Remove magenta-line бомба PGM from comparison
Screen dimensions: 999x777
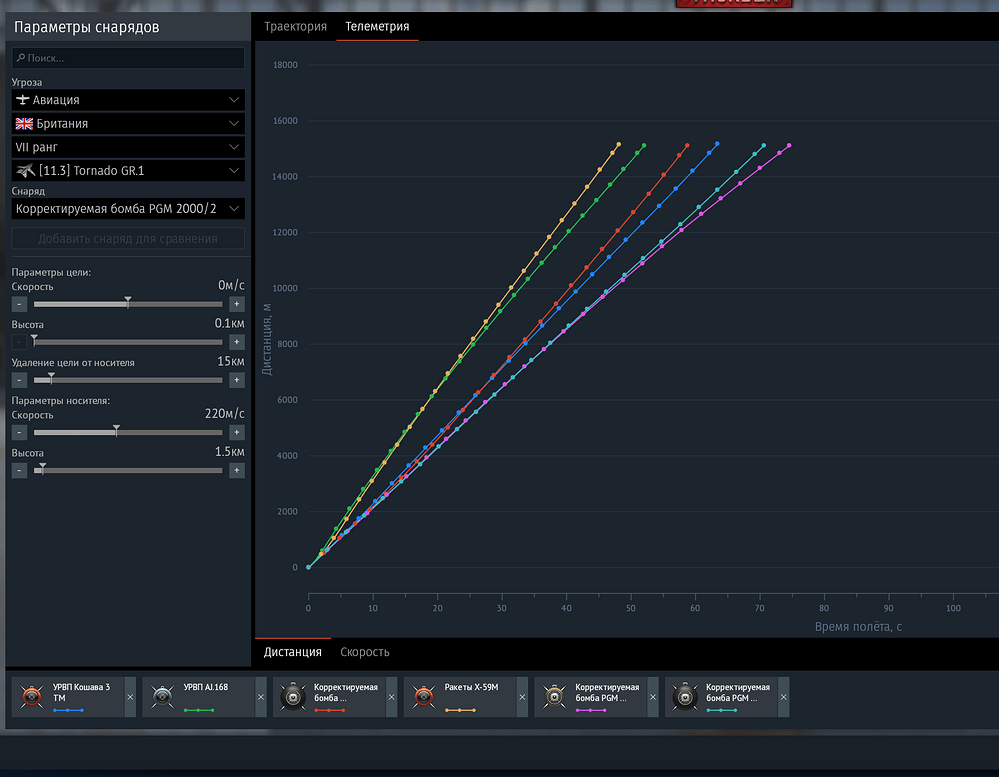(x=652, y=697)
